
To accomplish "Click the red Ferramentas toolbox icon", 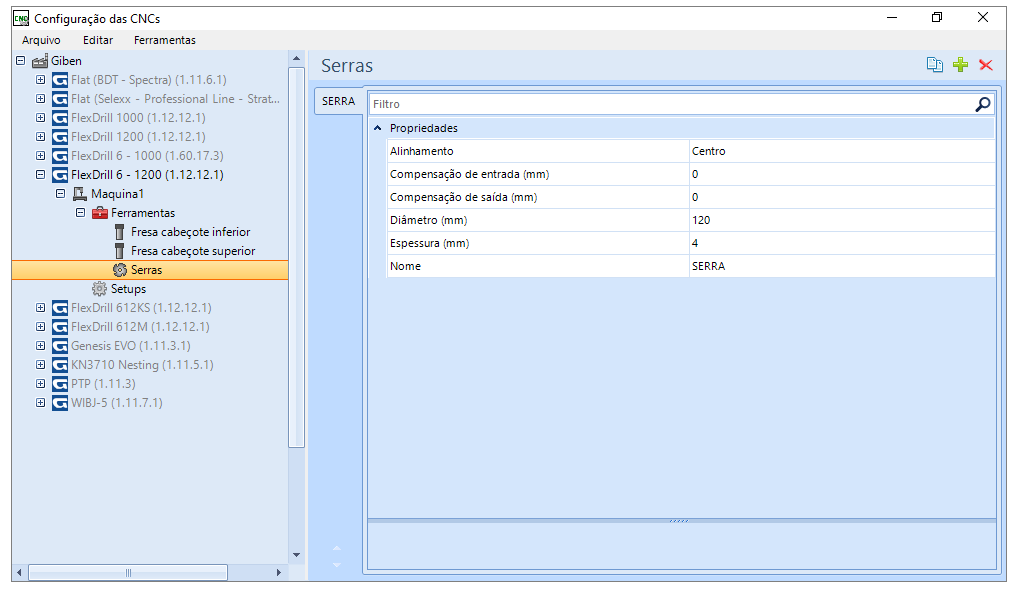I will click(x=99, y=212).
